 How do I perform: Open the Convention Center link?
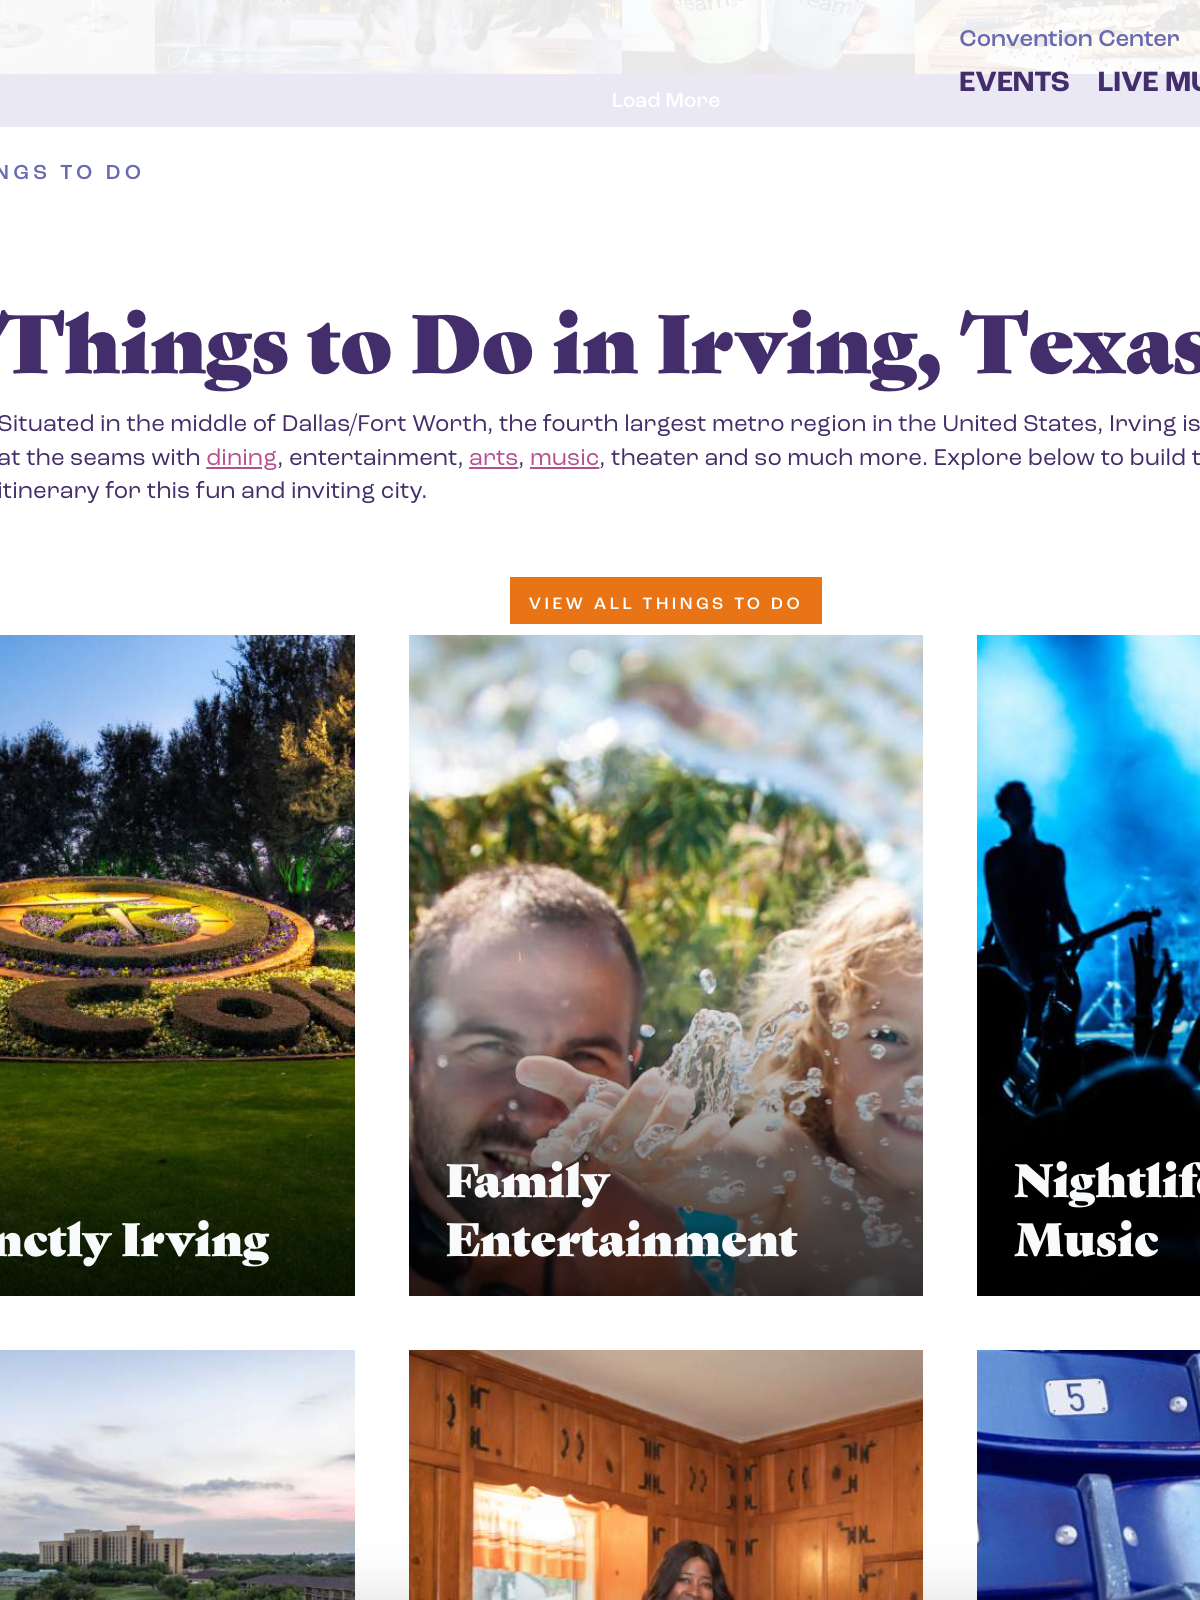click(x=1069, y=38)
